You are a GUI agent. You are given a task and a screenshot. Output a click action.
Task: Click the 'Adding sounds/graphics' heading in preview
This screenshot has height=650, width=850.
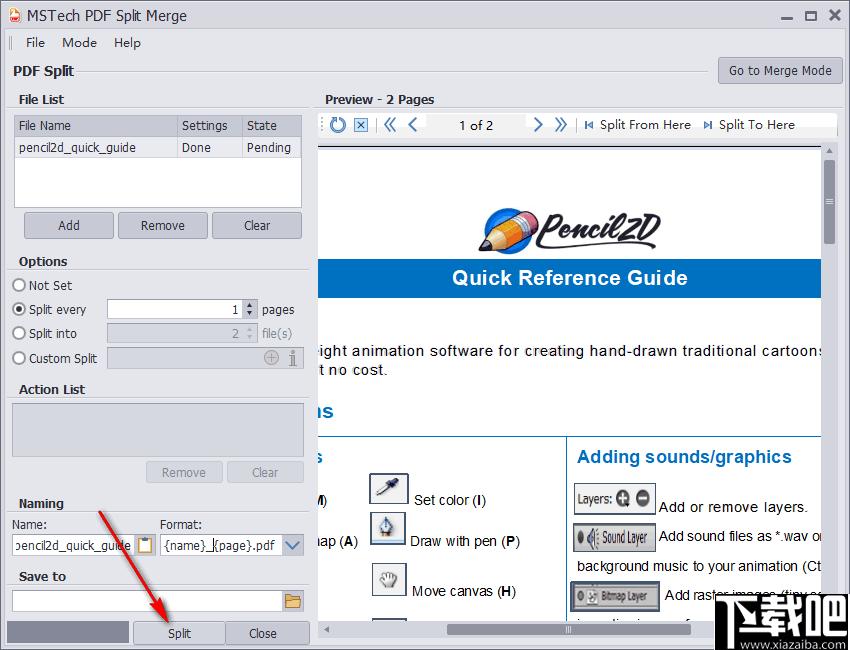(x=684, y=457)
